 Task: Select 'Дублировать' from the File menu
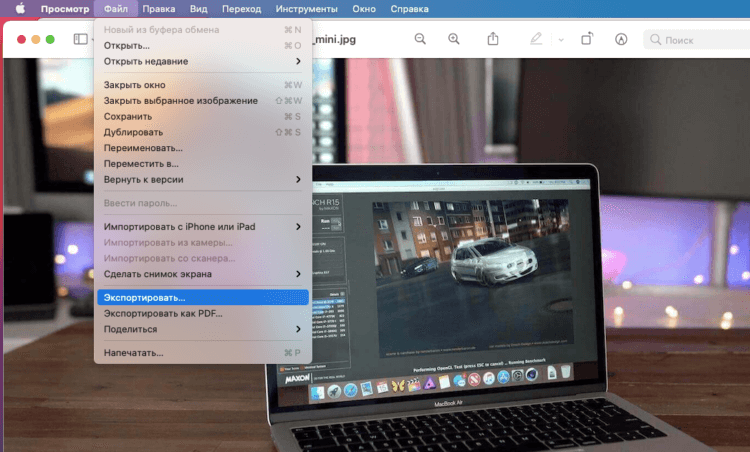(202, 132)
